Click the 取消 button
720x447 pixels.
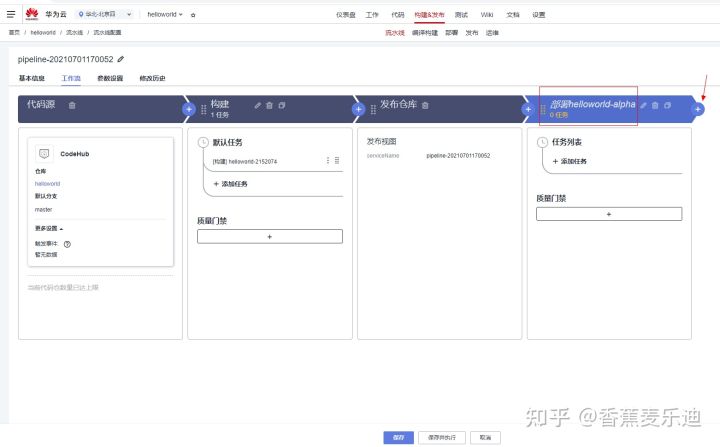pyautogui.click(x=485, y=437)
